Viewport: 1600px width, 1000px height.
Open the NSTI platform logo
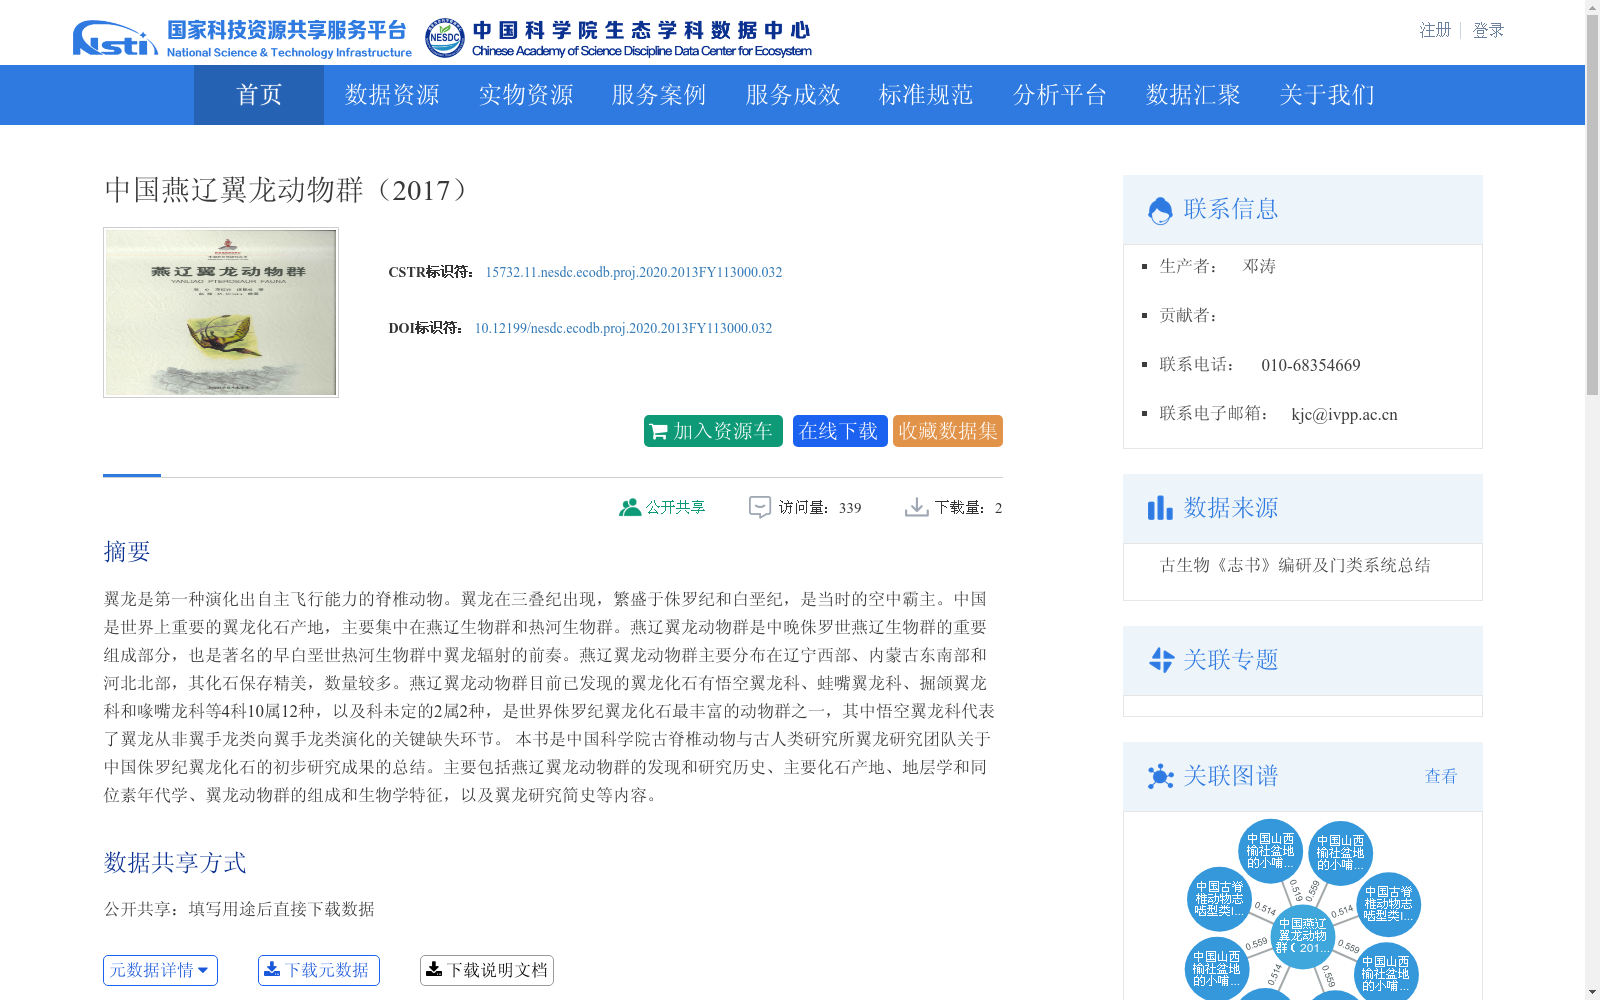tap(242, 38)
